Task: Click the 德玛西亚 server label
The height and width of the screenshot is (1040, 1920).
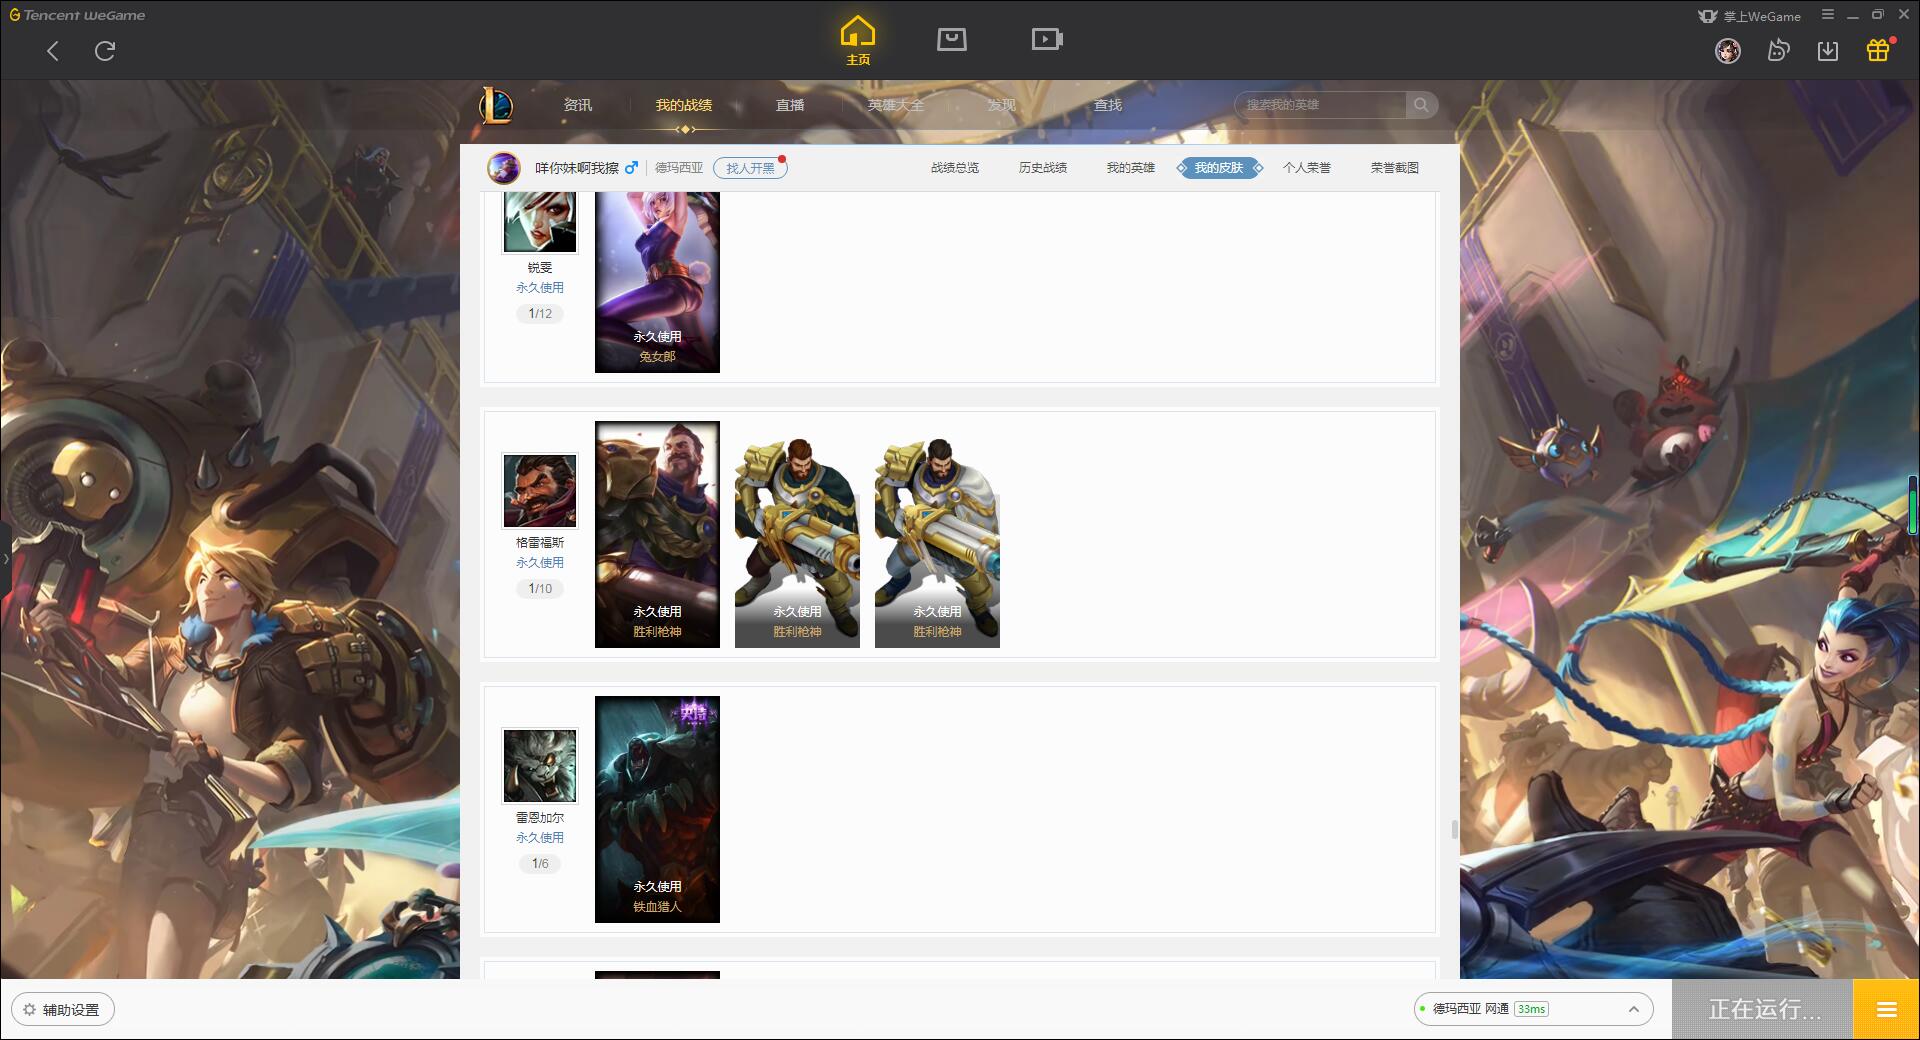Action: click(679, 168)
